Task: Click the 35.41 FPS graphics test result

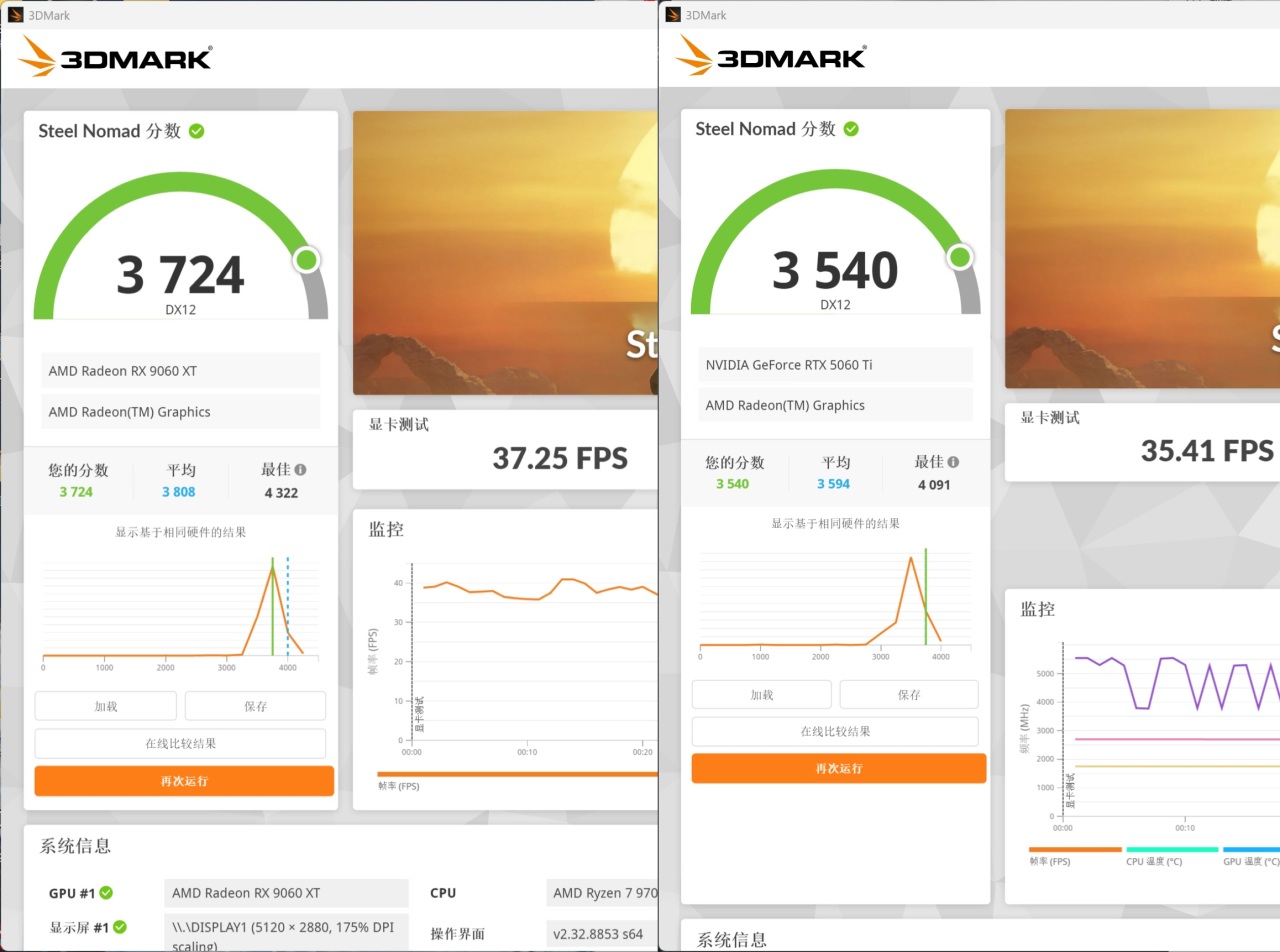Action: click(x=1208, y=451)
